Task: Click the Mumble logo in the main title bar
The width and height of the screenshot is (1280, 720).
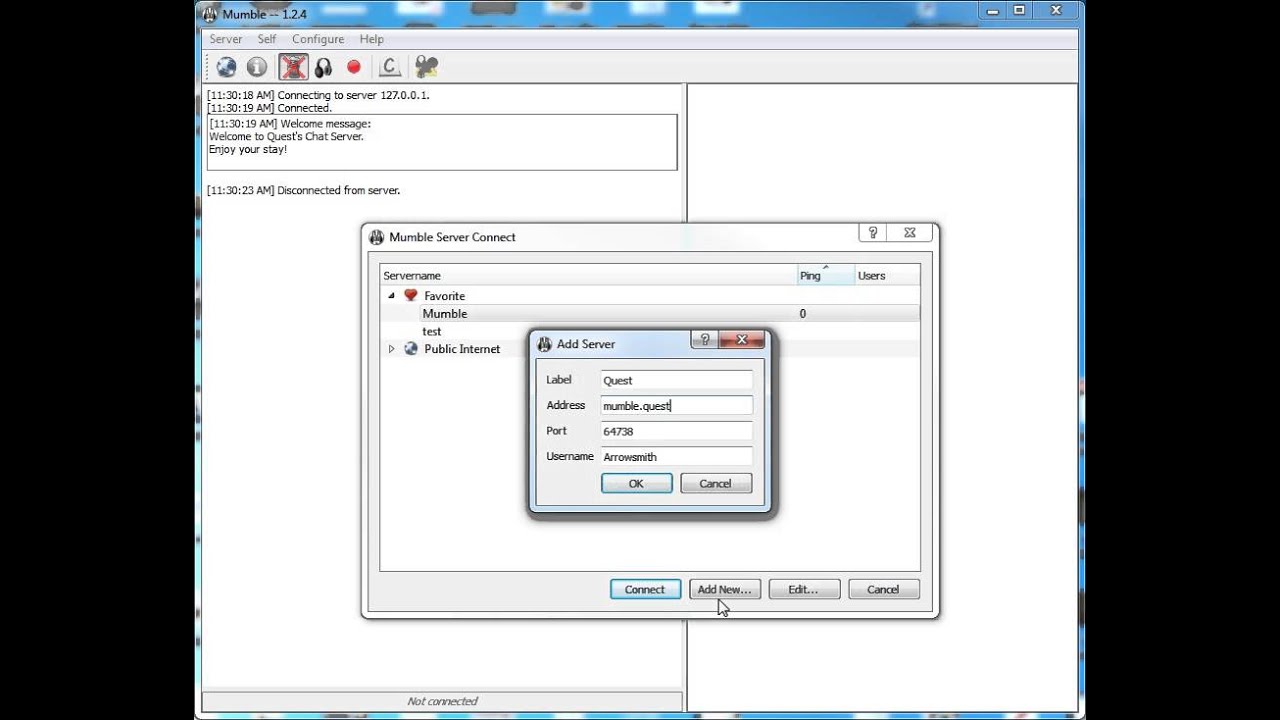Action: pyautogui.click(x=210, y=13)
